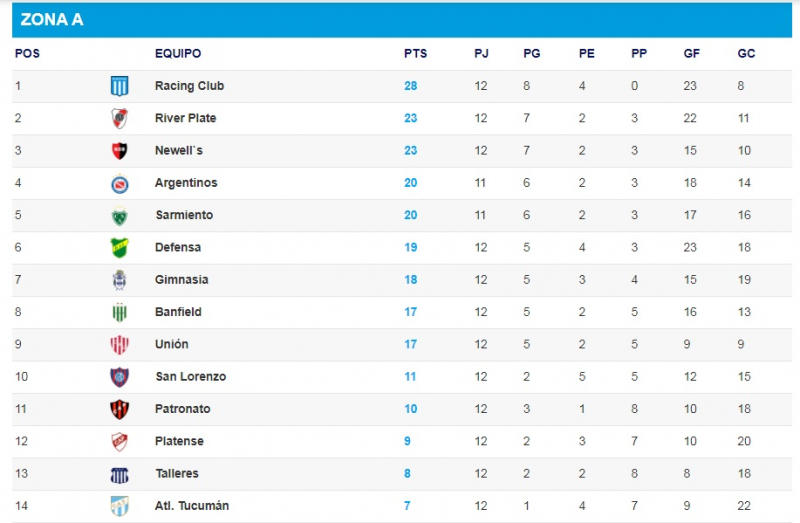Click the River Plate crest icon

point(119,118)
